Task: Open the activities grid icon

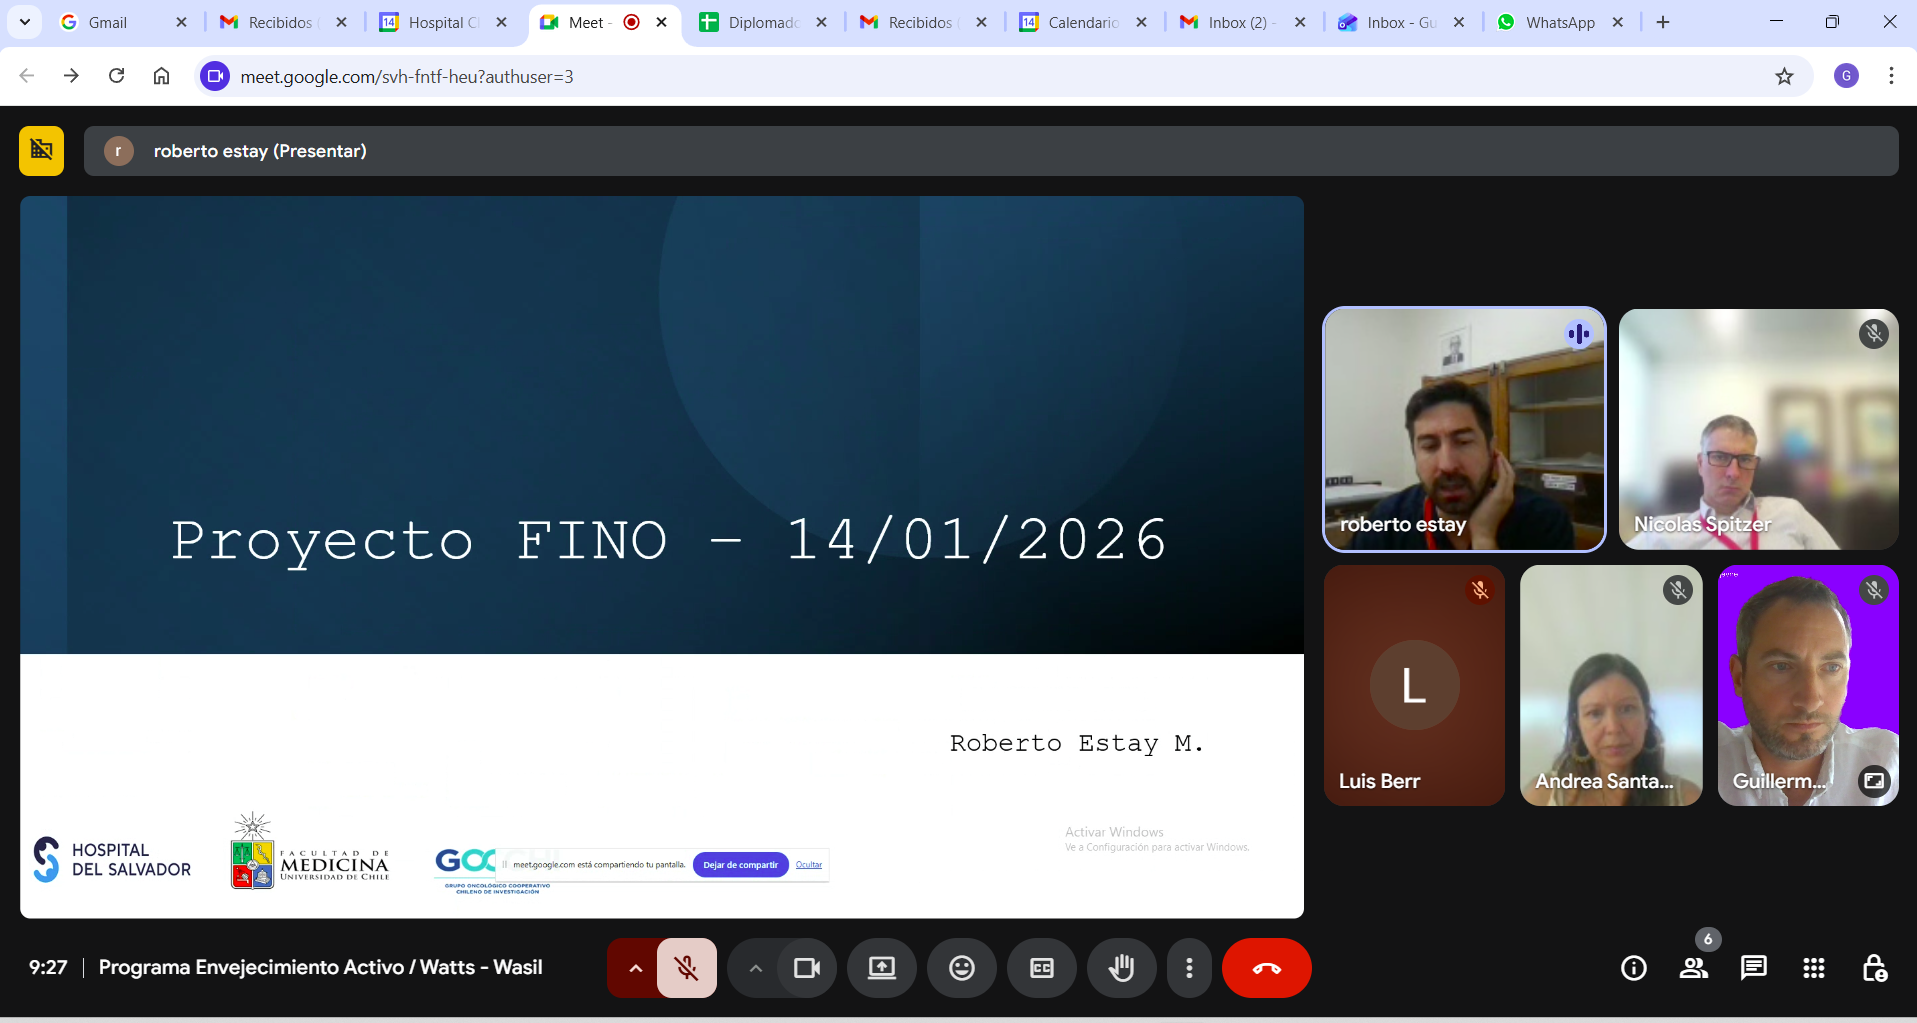Action: 1814,968
